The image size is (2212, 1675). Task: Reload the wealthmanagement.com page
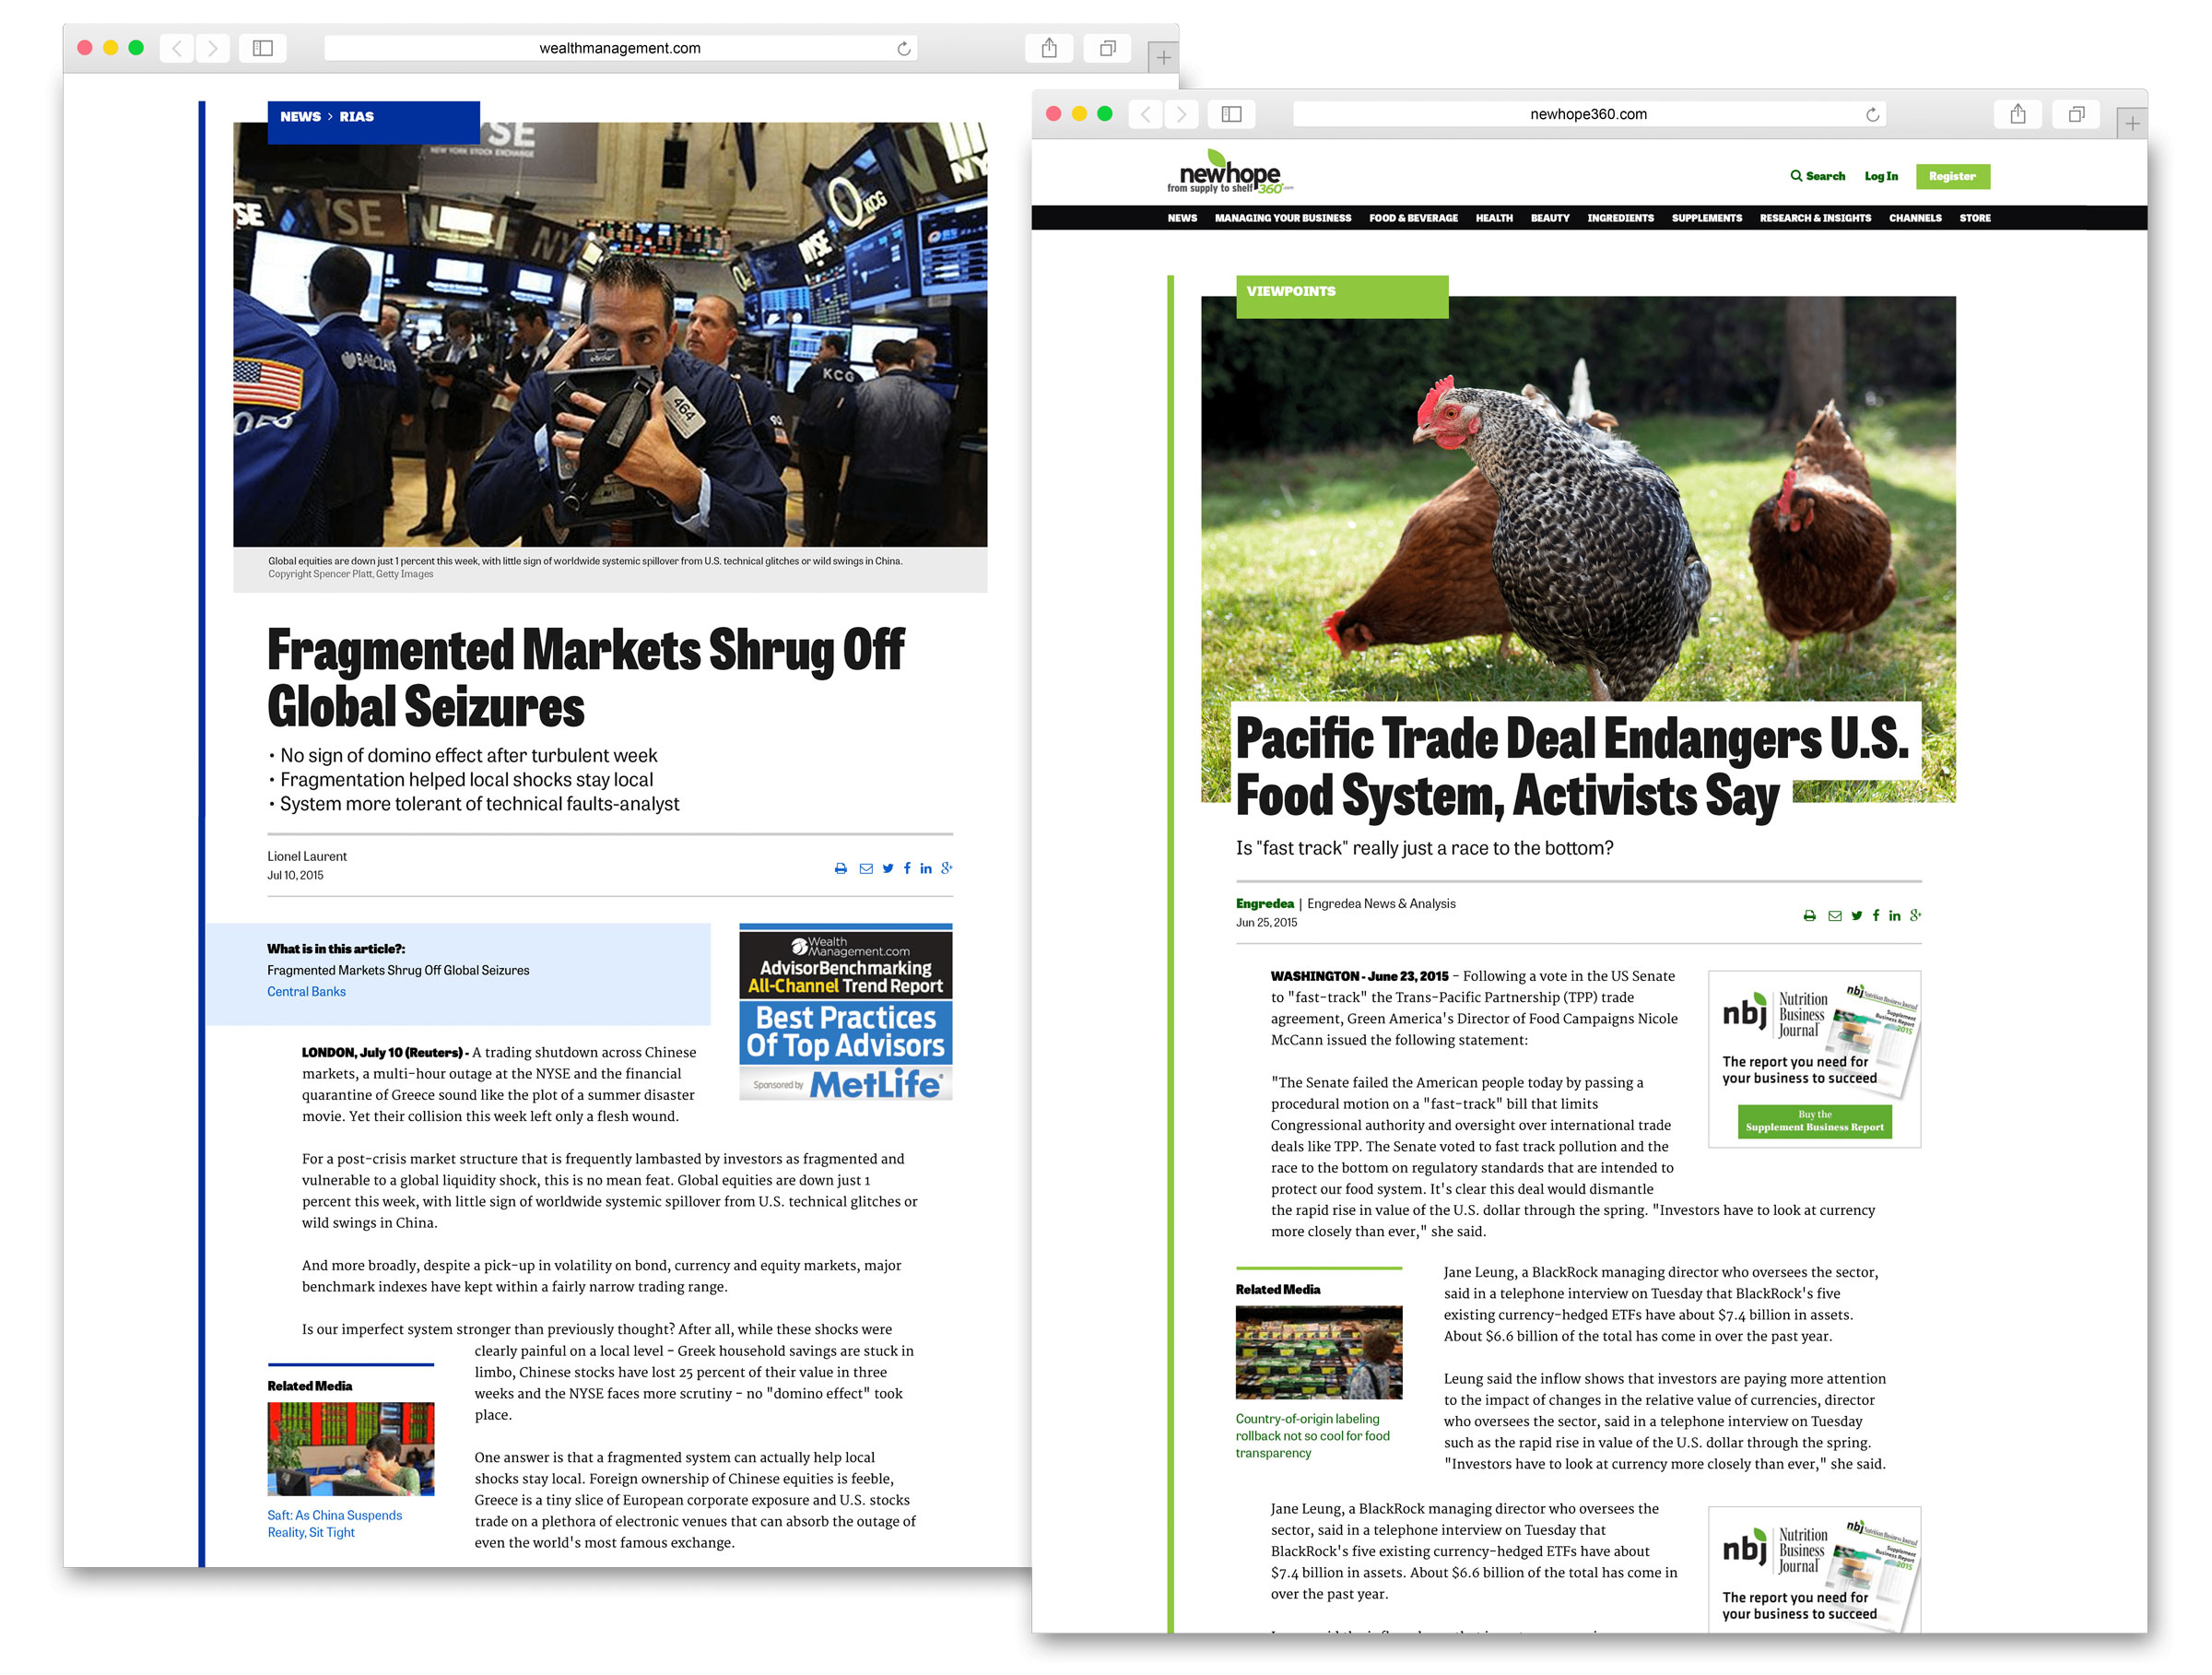click(904, 48)
